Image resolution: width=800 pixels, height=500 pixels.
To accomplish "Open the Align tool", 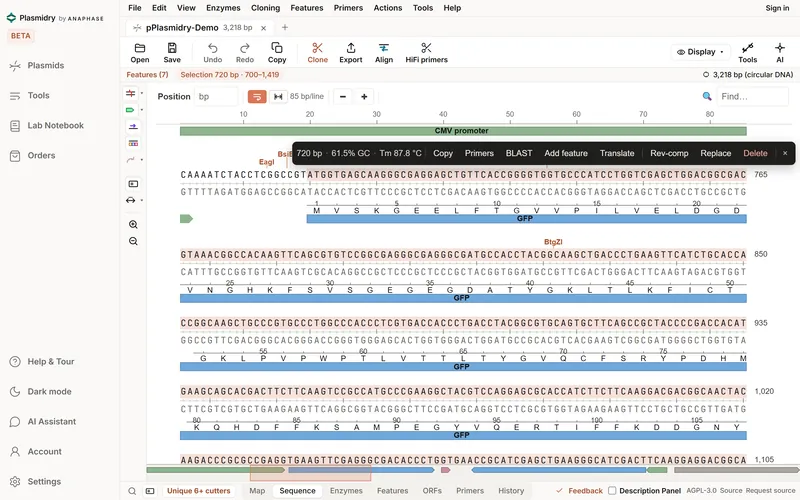I will click(x=384, y=53).
